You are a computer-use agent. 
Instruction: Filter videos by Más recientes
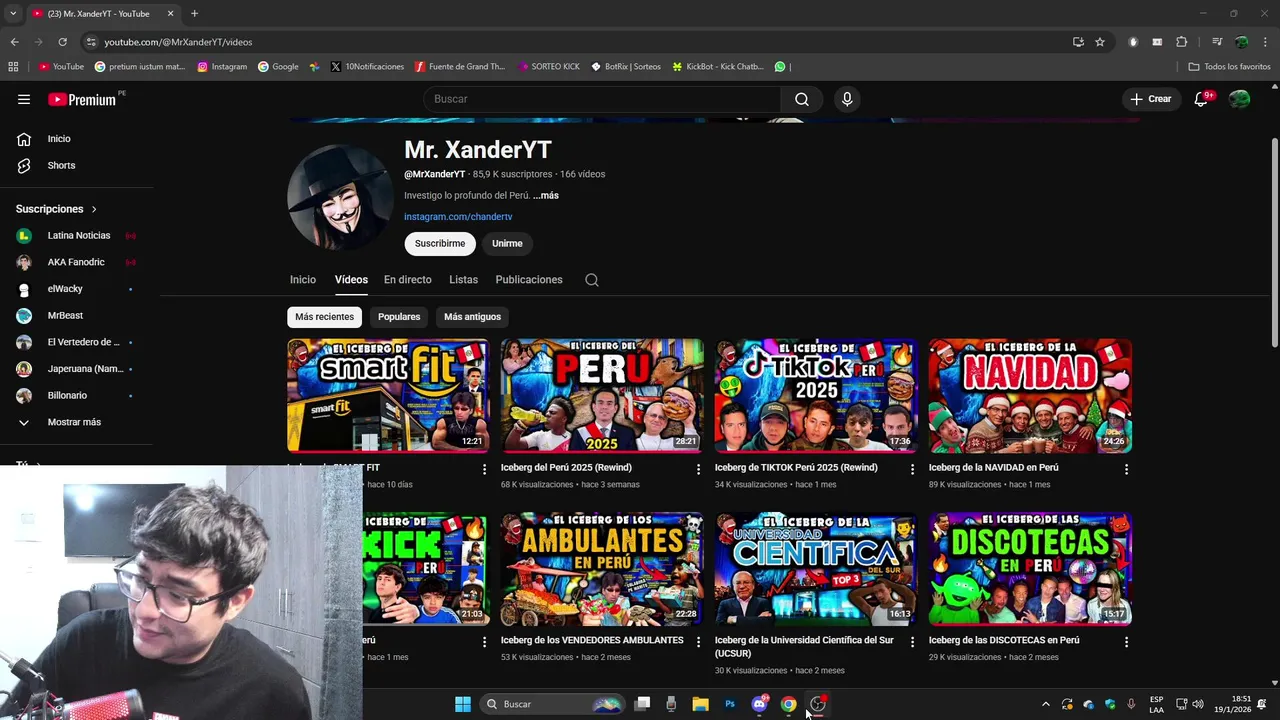(x=324, y=317)
